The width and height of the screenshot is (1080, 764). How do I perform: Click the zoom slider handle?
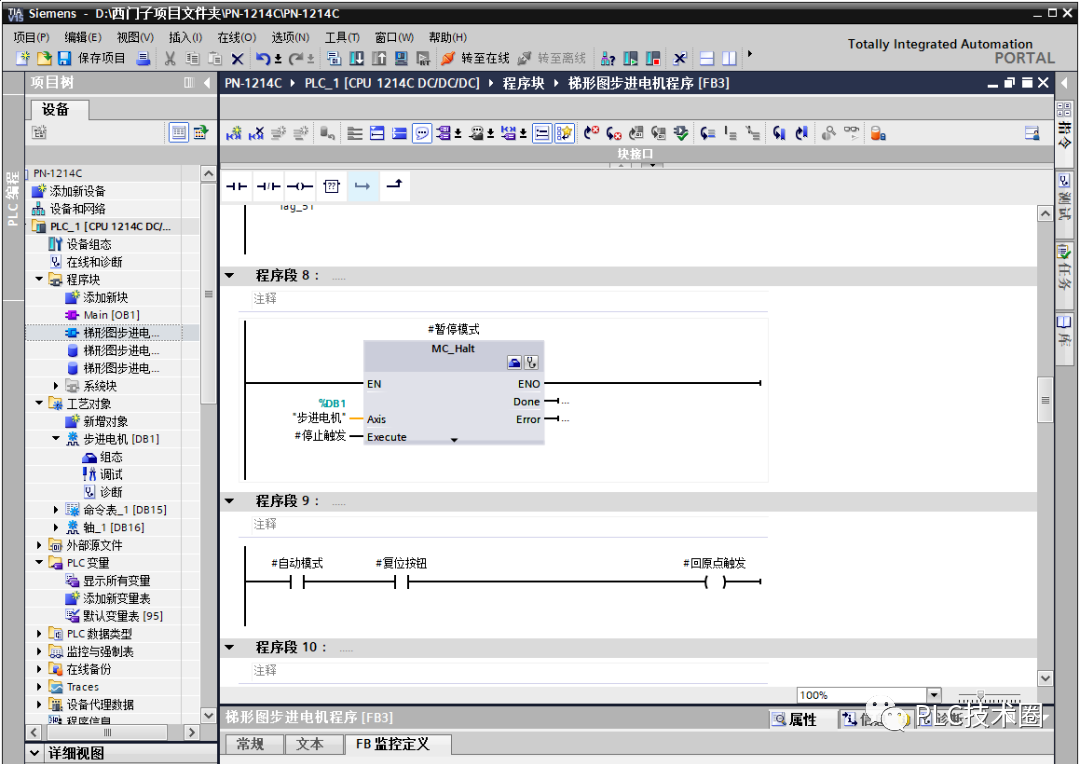point(980,695)
